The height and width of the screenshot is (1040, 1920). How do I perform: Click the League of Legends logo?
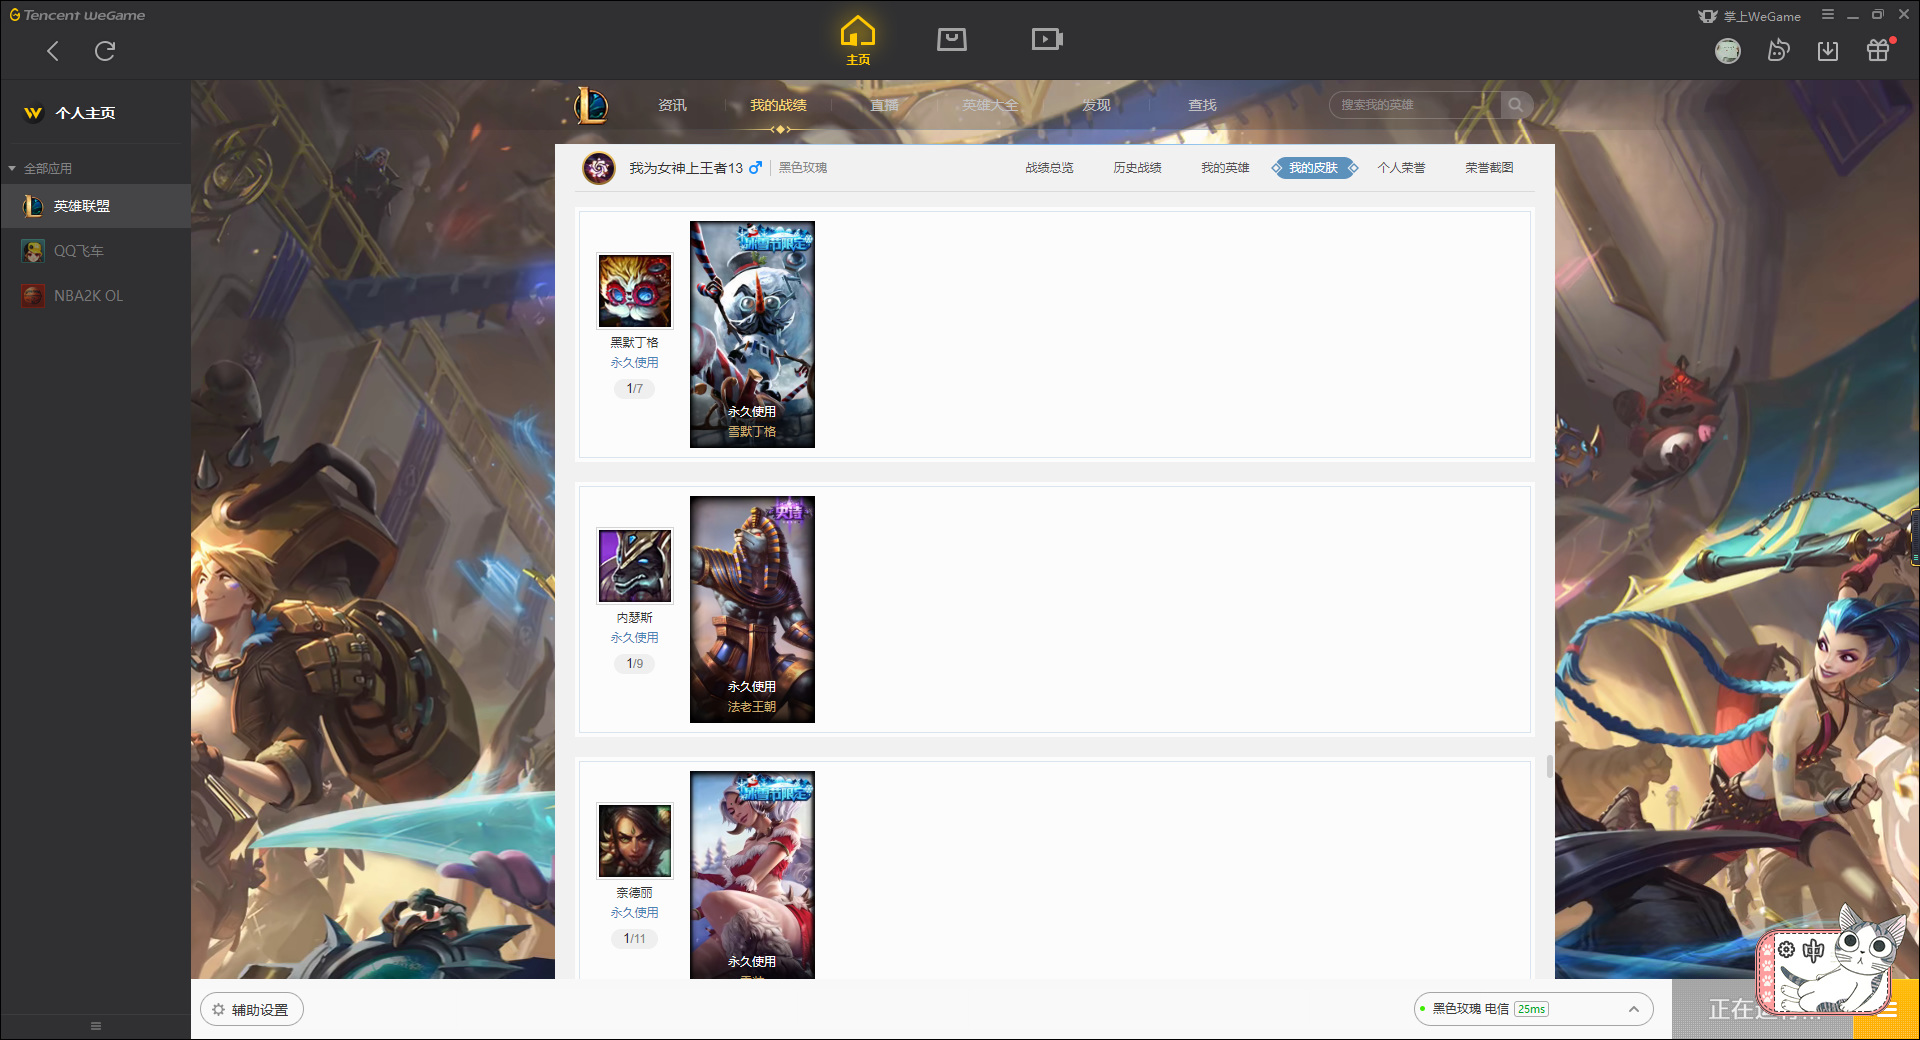pos(590,105)
